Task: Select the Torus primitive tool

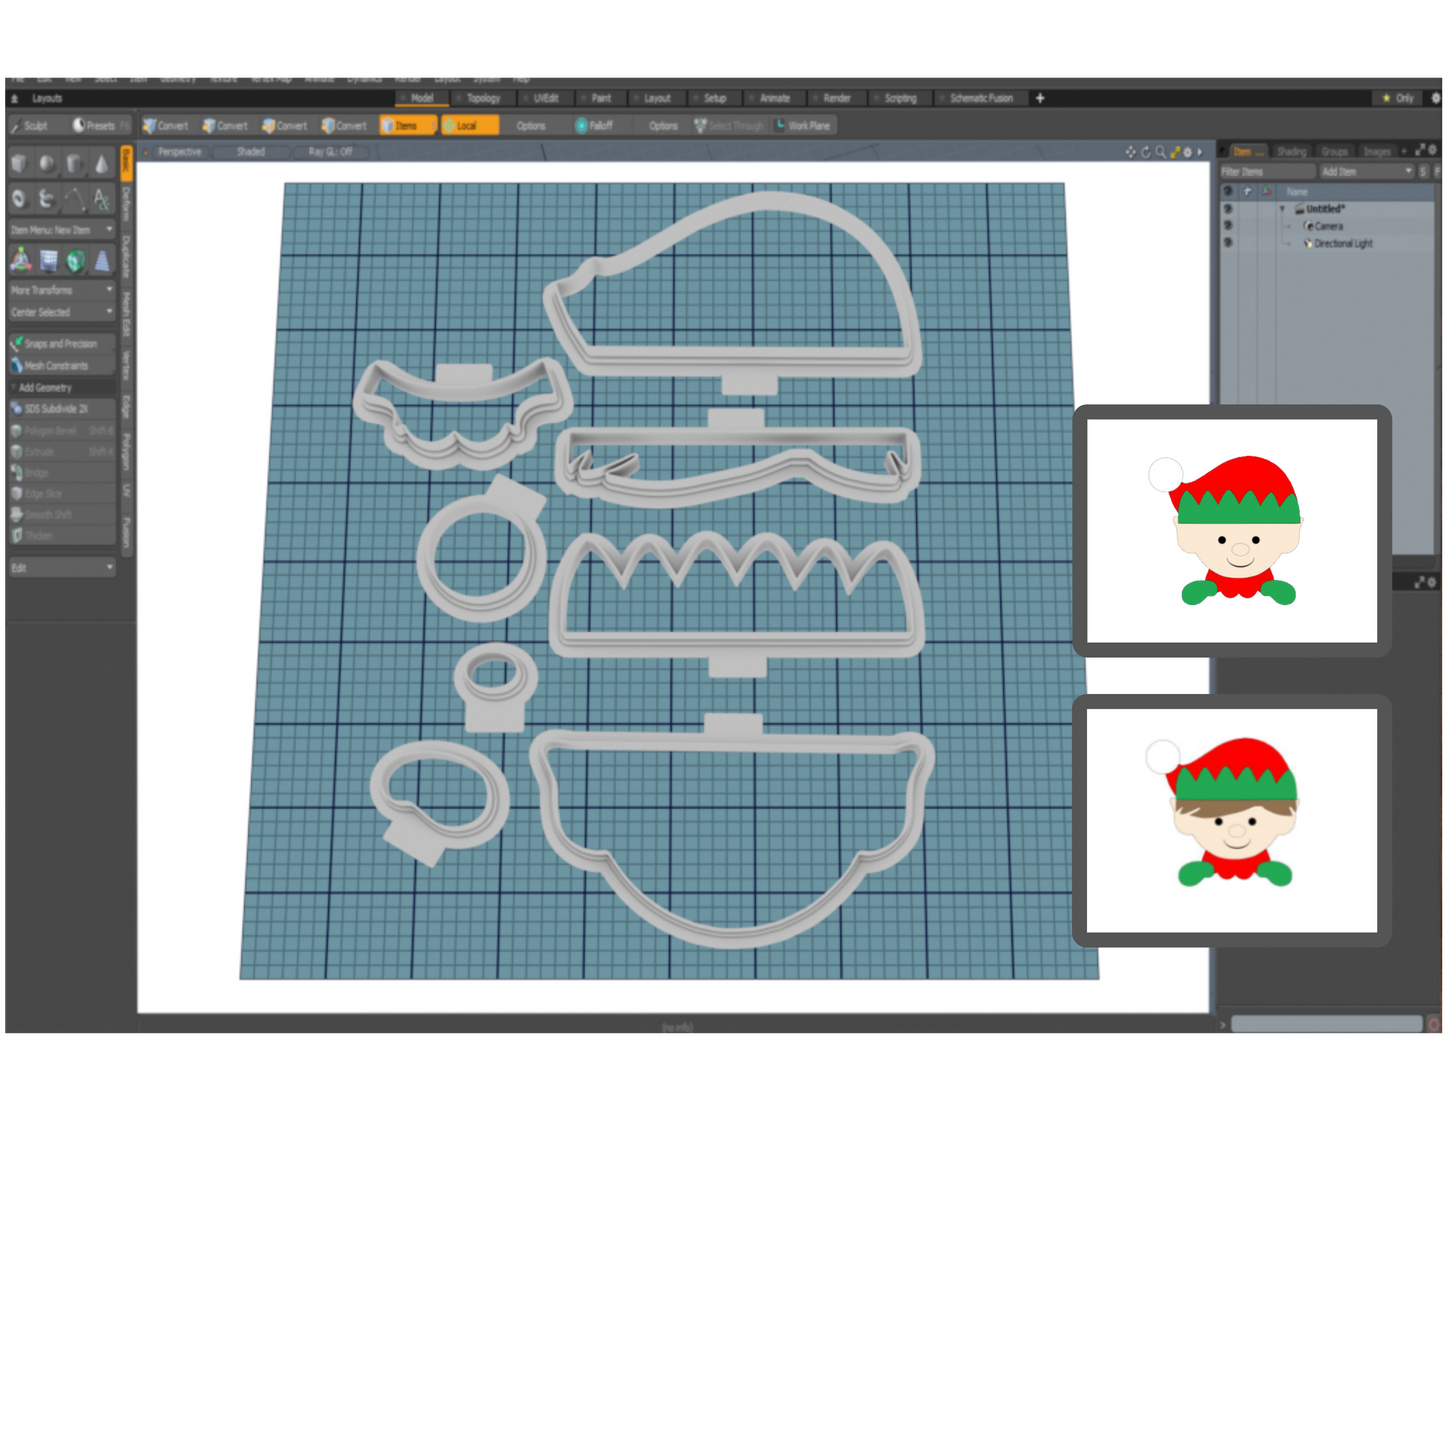Action: point(19,199)
